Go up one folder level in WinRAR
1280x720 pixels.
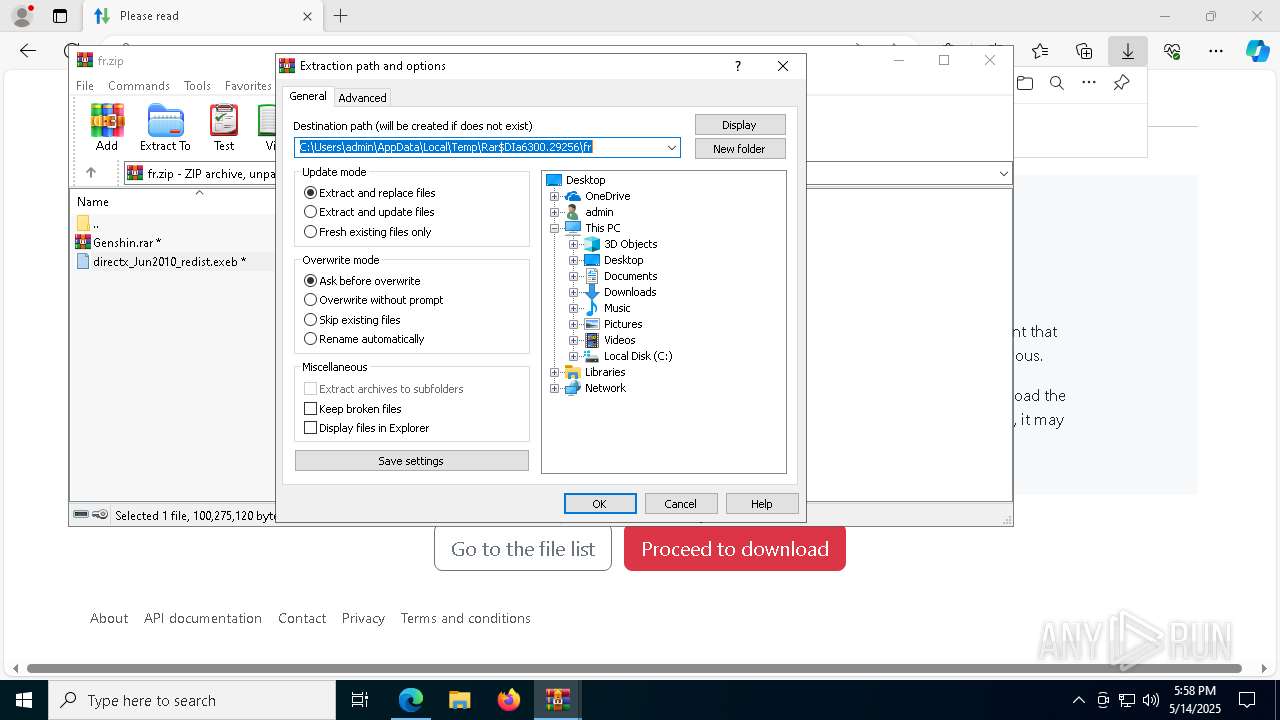click(x=91, y=173)
